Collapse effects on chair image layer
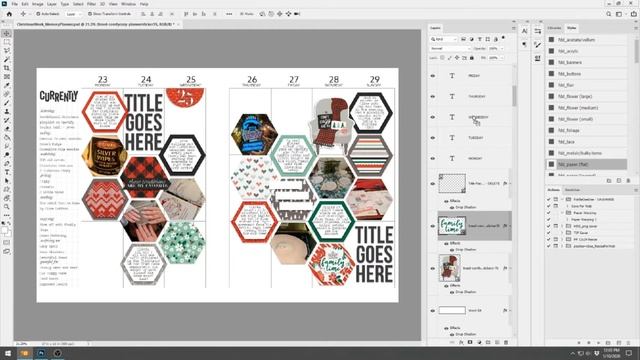The image size is (640, 360). (x=510, y=268)
